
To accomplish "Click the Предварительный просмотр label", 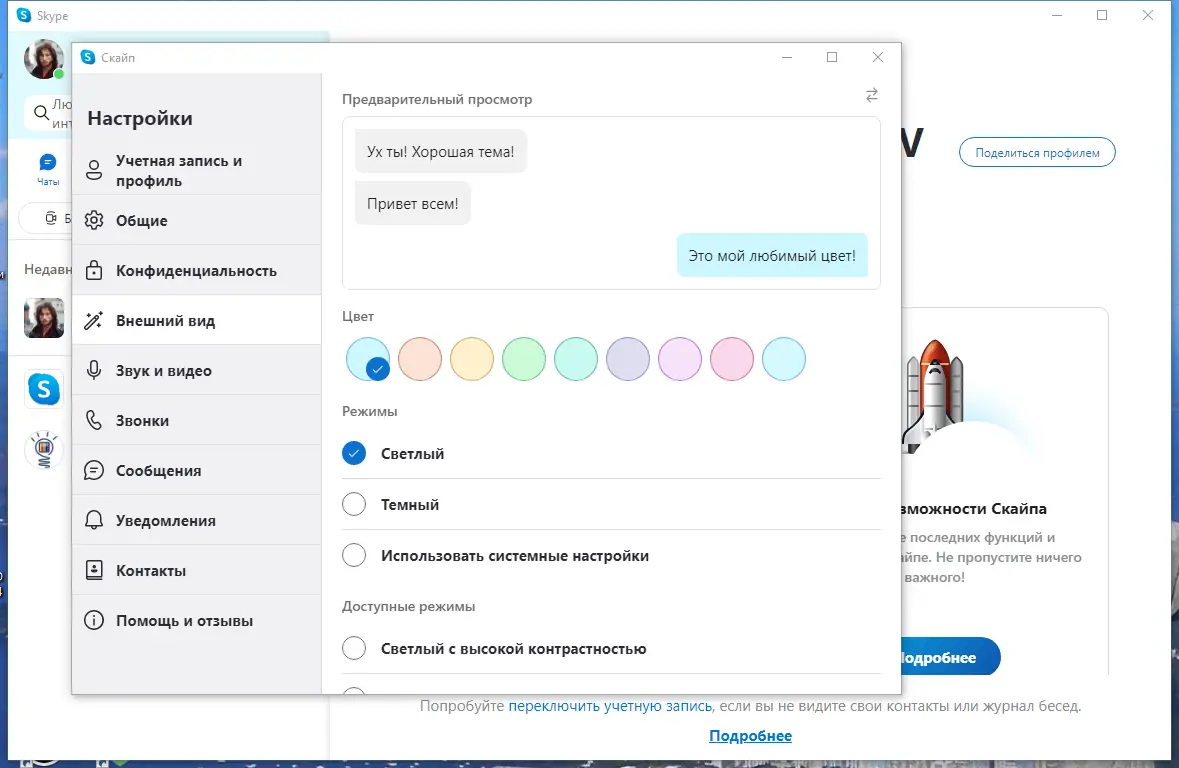I will 437,99.
